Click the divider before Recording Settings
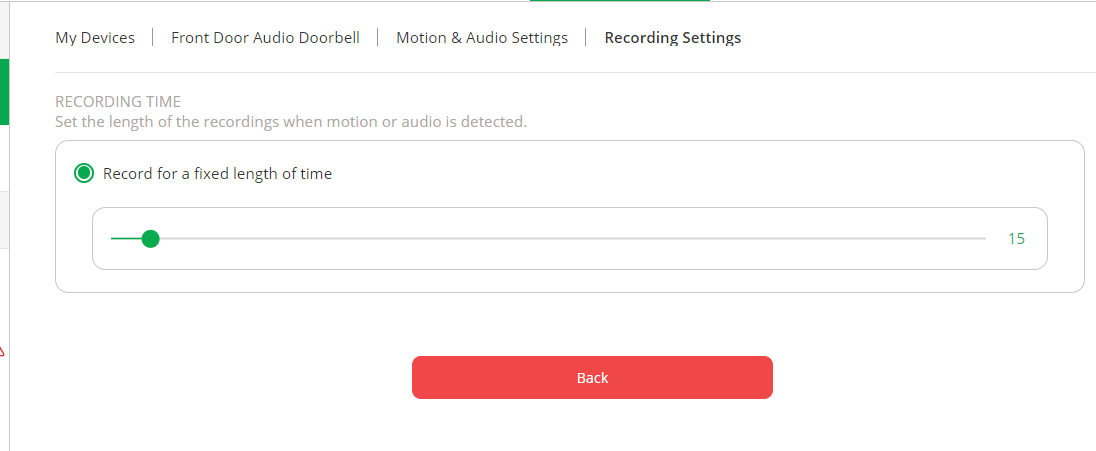Image resolution: width=1096 pixels, height=451 pixels. [586, 38]
